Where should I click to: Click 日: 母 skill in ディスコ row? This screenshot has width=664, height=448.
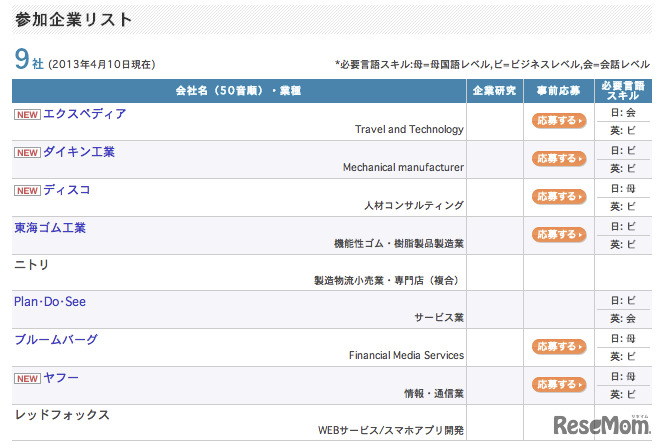coord(623,188)
